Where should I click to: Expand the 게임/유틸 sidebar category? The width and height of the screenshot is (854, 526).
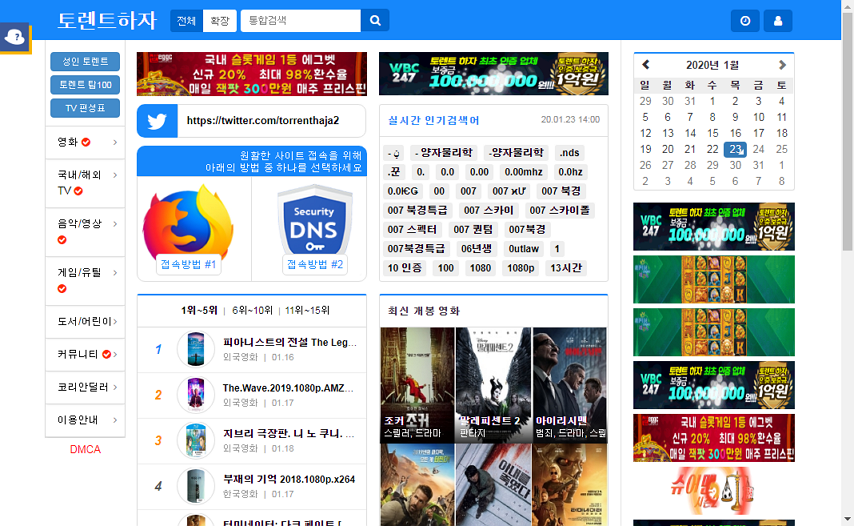pos(86,281)
